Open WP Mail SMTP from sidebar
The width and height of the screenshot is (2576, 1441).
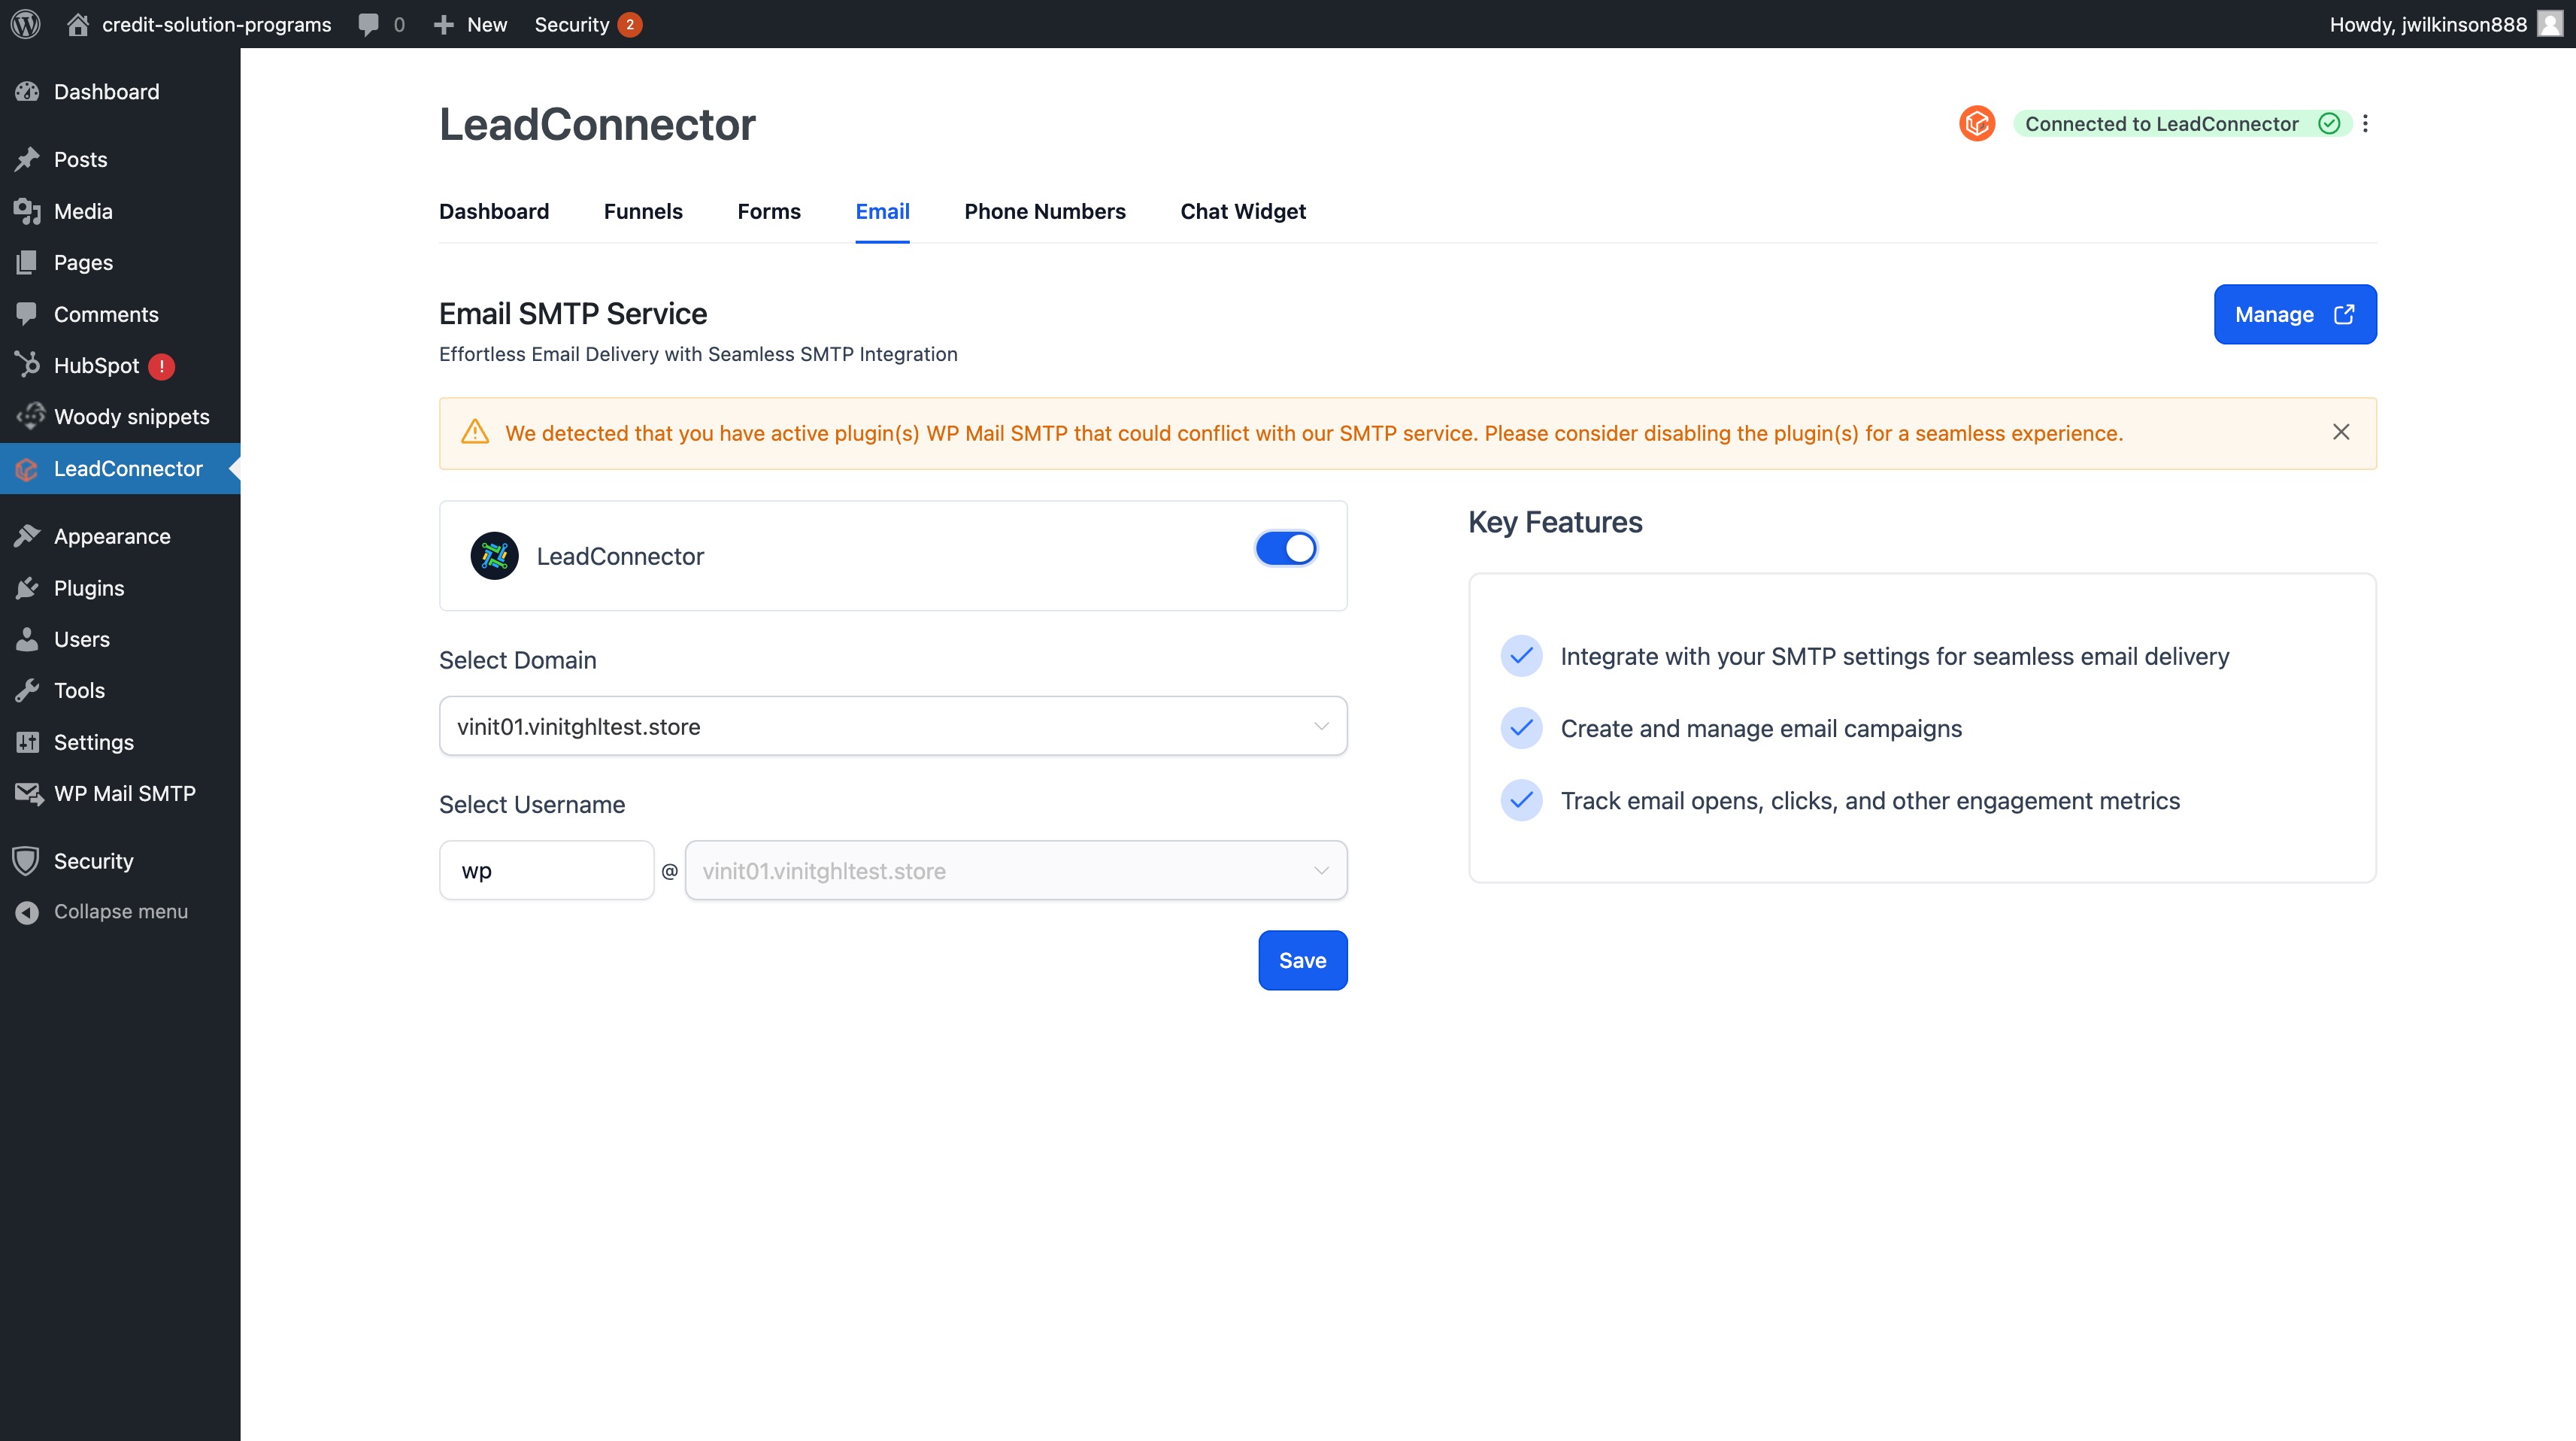click(124, 794)
